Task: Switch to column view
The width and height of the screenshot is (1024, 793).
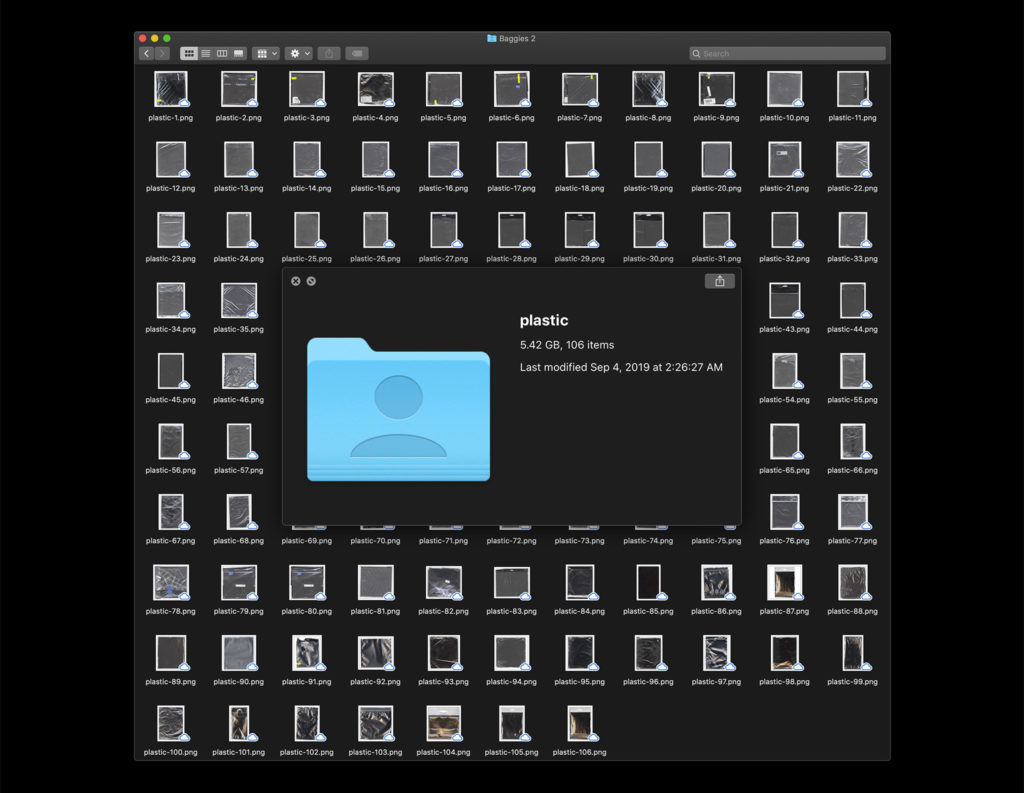Action: (222, 53)
